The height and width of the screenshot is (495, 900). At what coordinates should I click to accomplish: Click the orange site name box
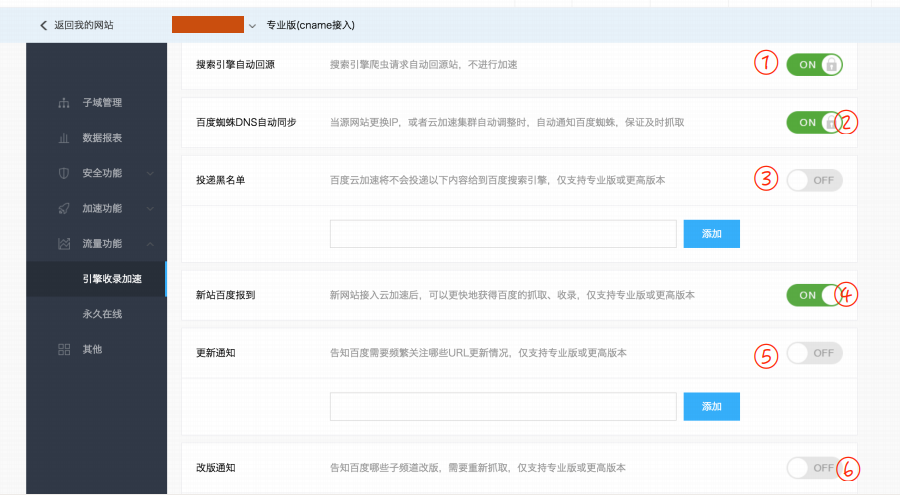click(208, 25)
